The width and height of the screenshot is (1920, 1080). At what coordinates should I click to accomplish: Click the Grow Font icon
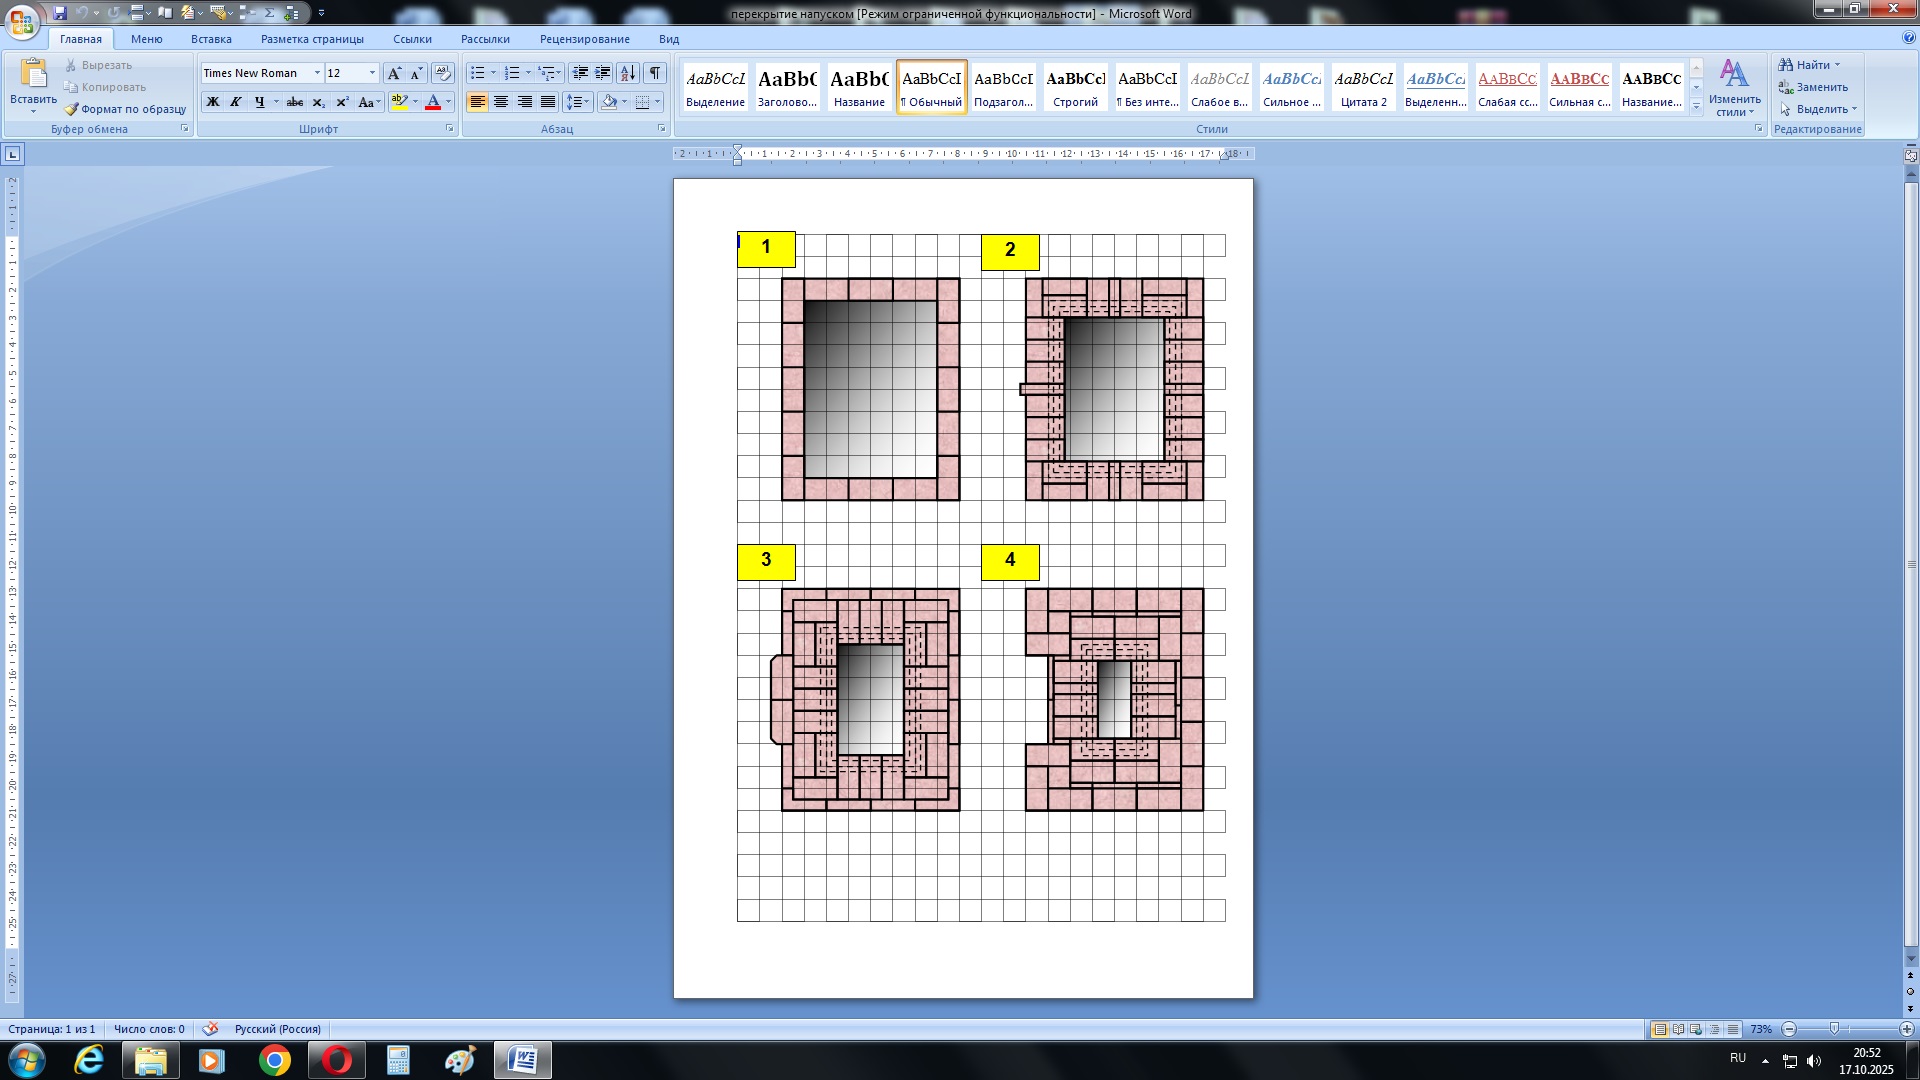(x=394, y=73)
